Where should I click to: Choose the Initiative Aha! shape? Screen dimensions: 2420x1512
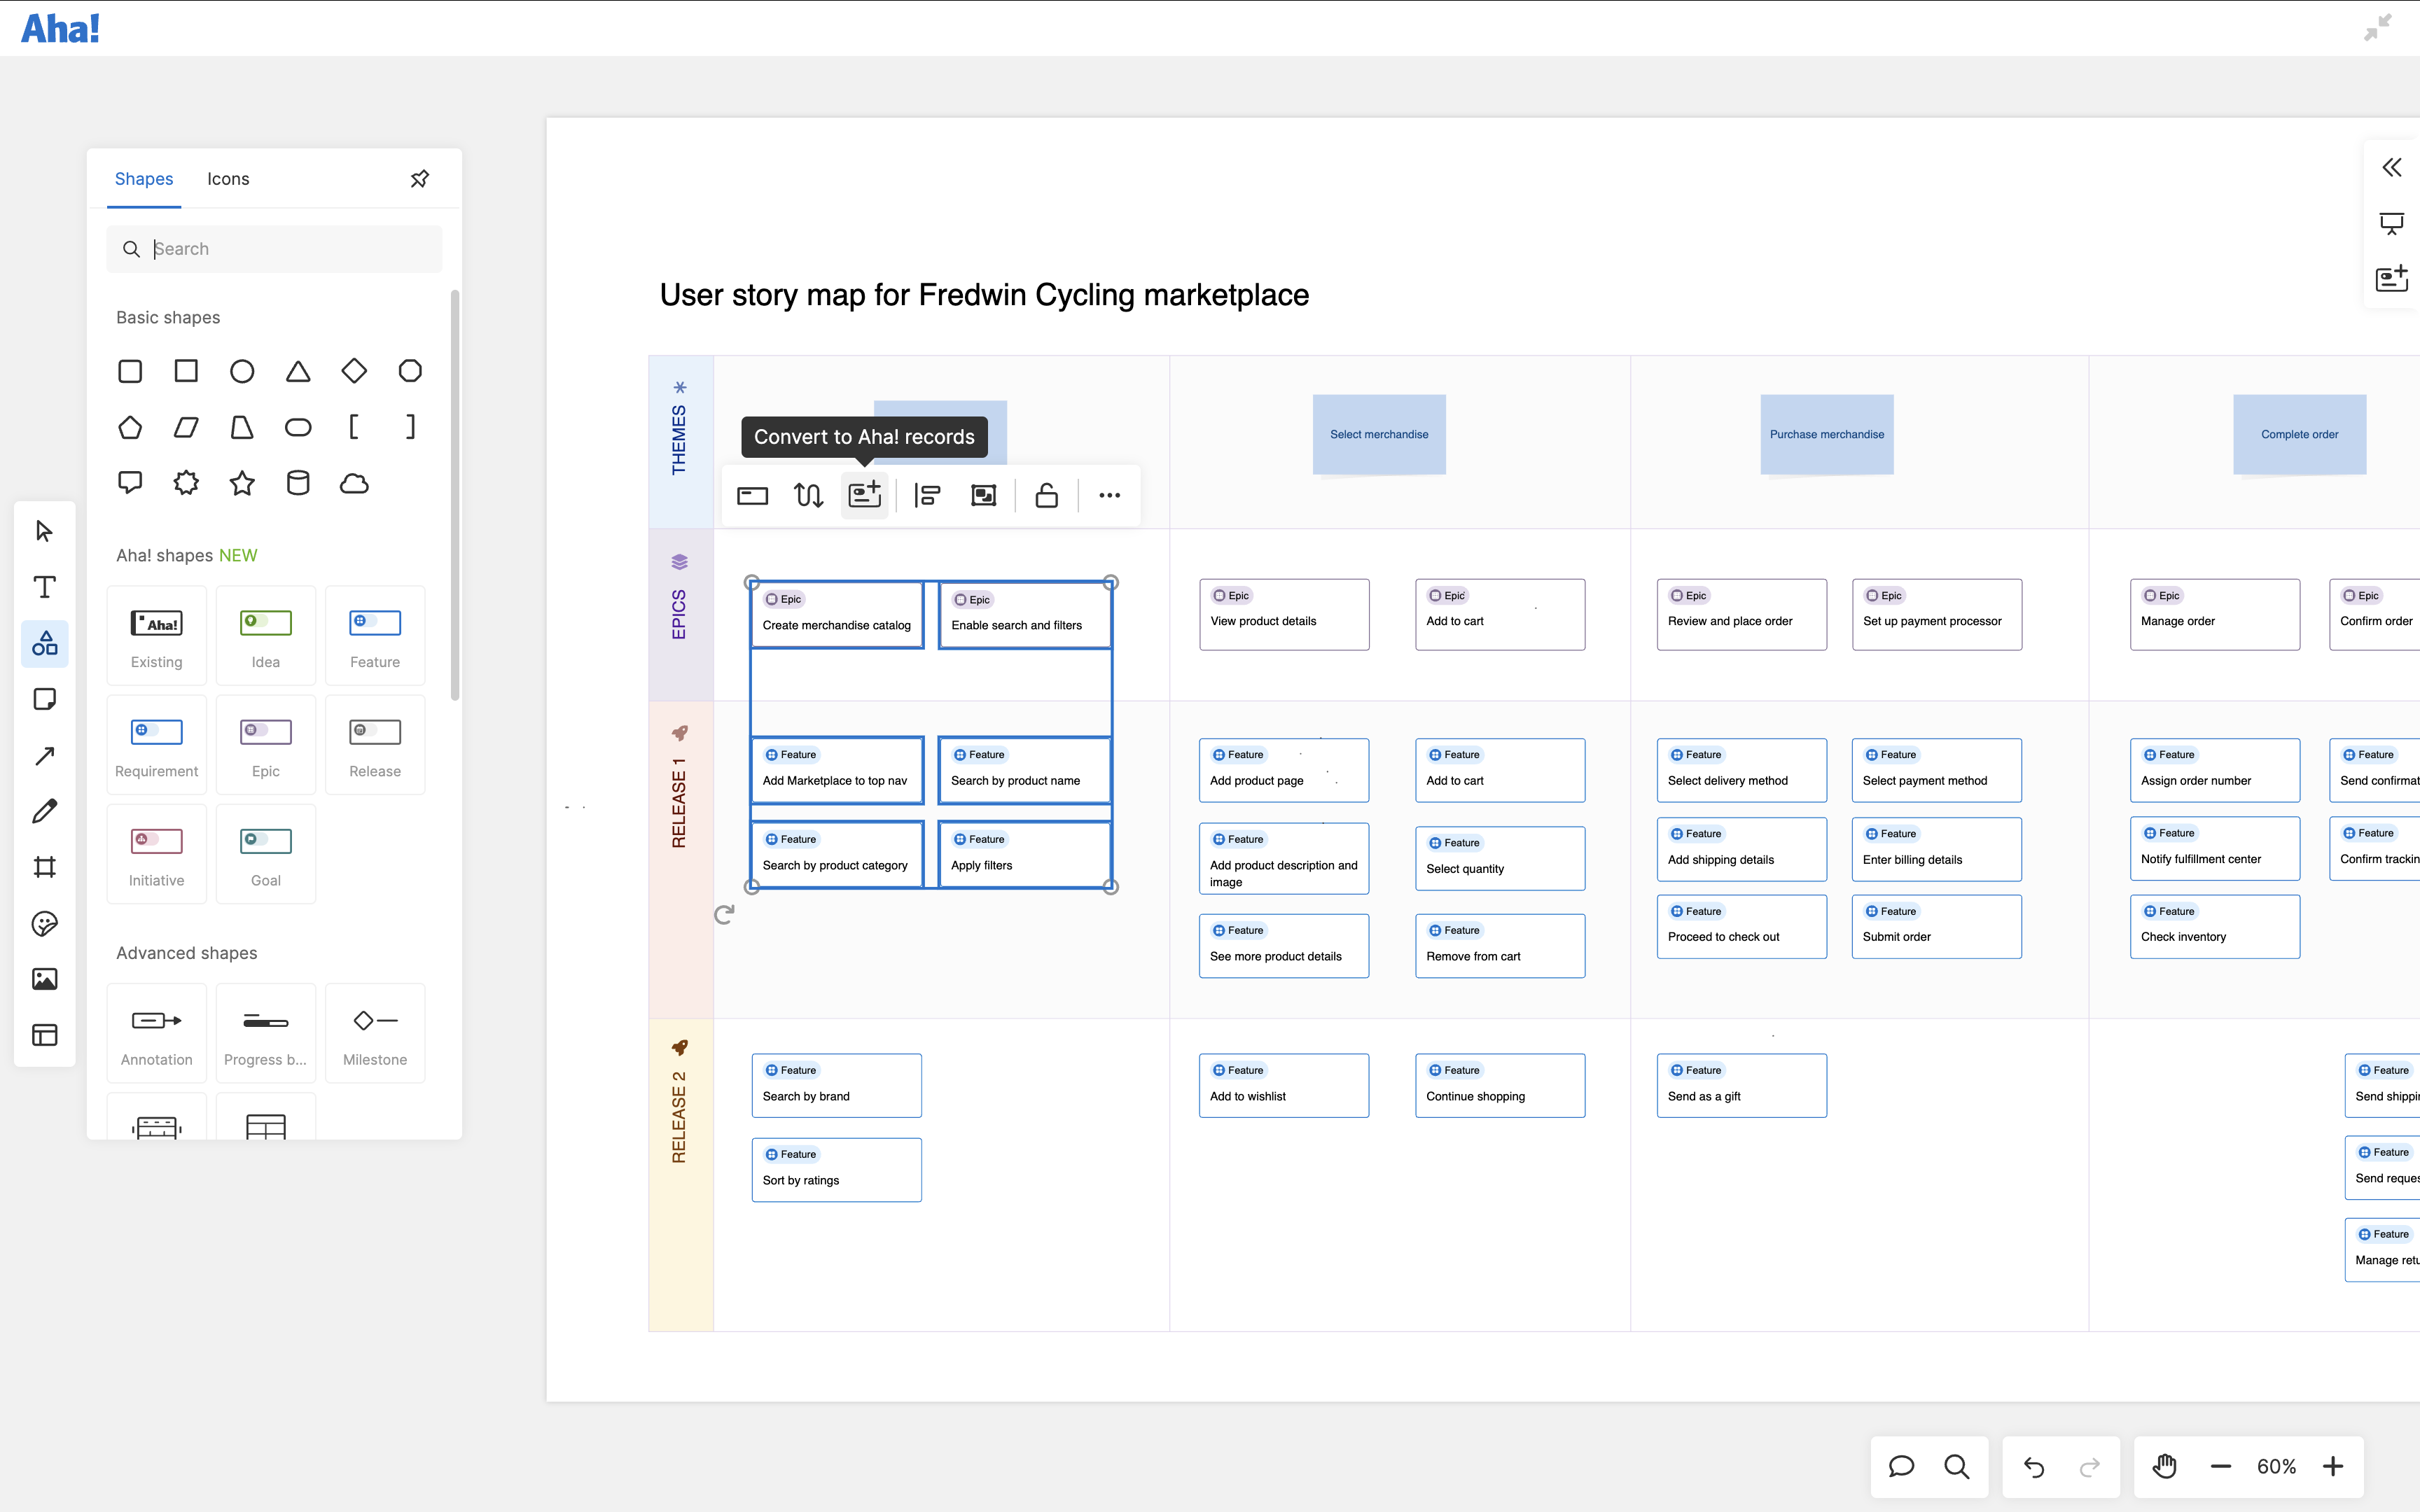[x=157, y=854]
